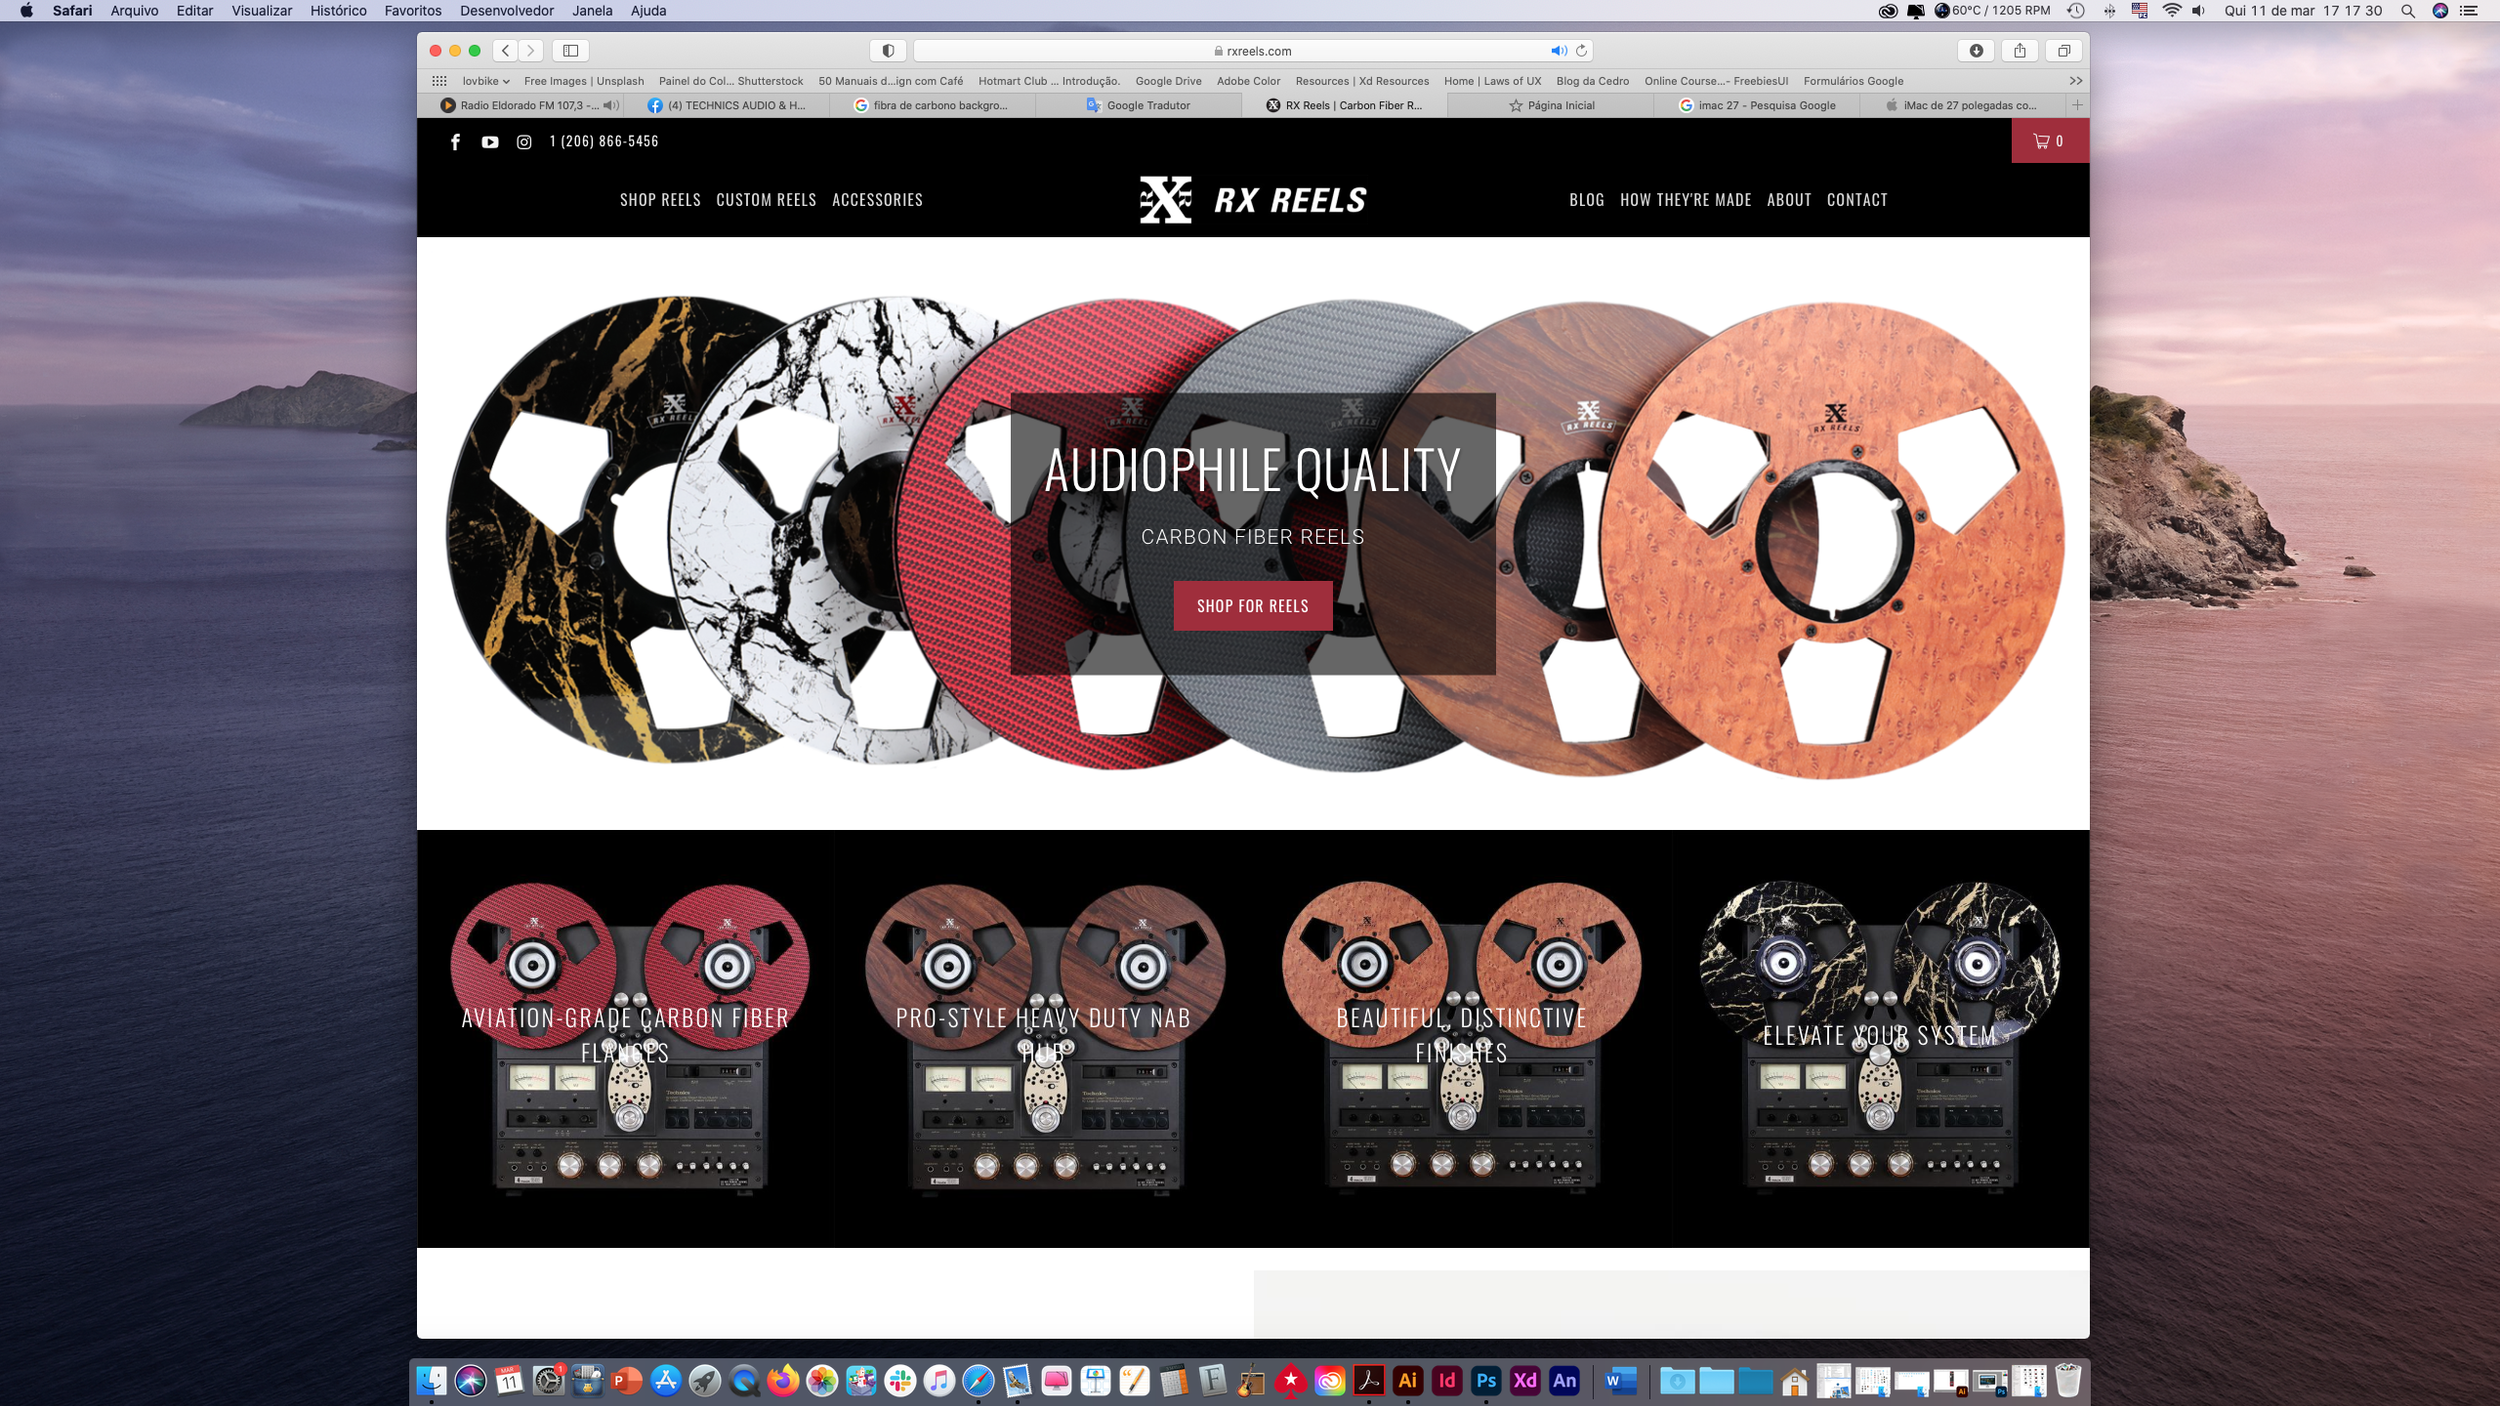Open the RX Reels Instagram icon
The image size is (2500, 1406).
(x=524, y=142)
